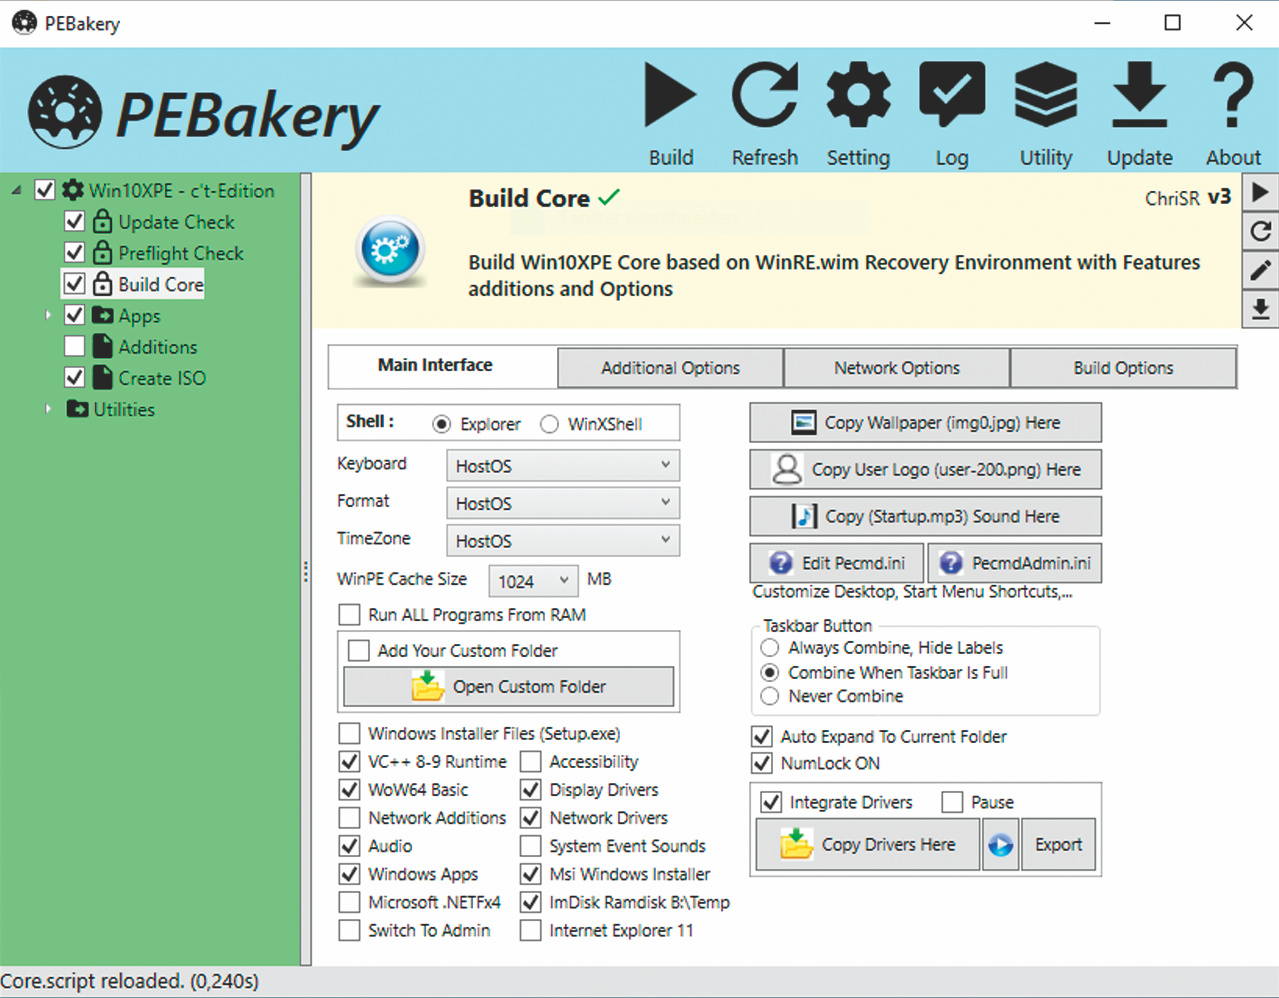The width and height of the screenshot is (1279, 998).
Task: Click the Edit Pecmd.ini button
Action: tap(837, 563)
